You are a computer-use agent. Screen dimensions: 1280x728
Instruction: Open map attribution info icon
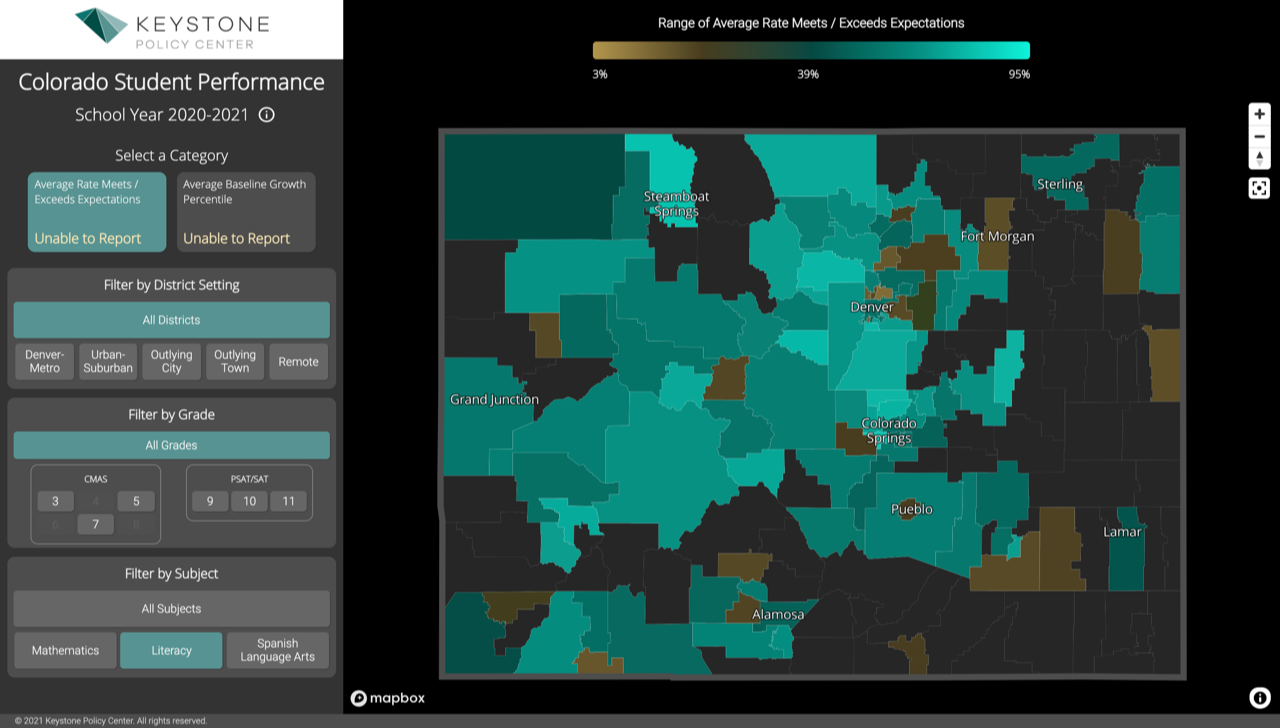pyautogui.click(x=1259, y=698)
